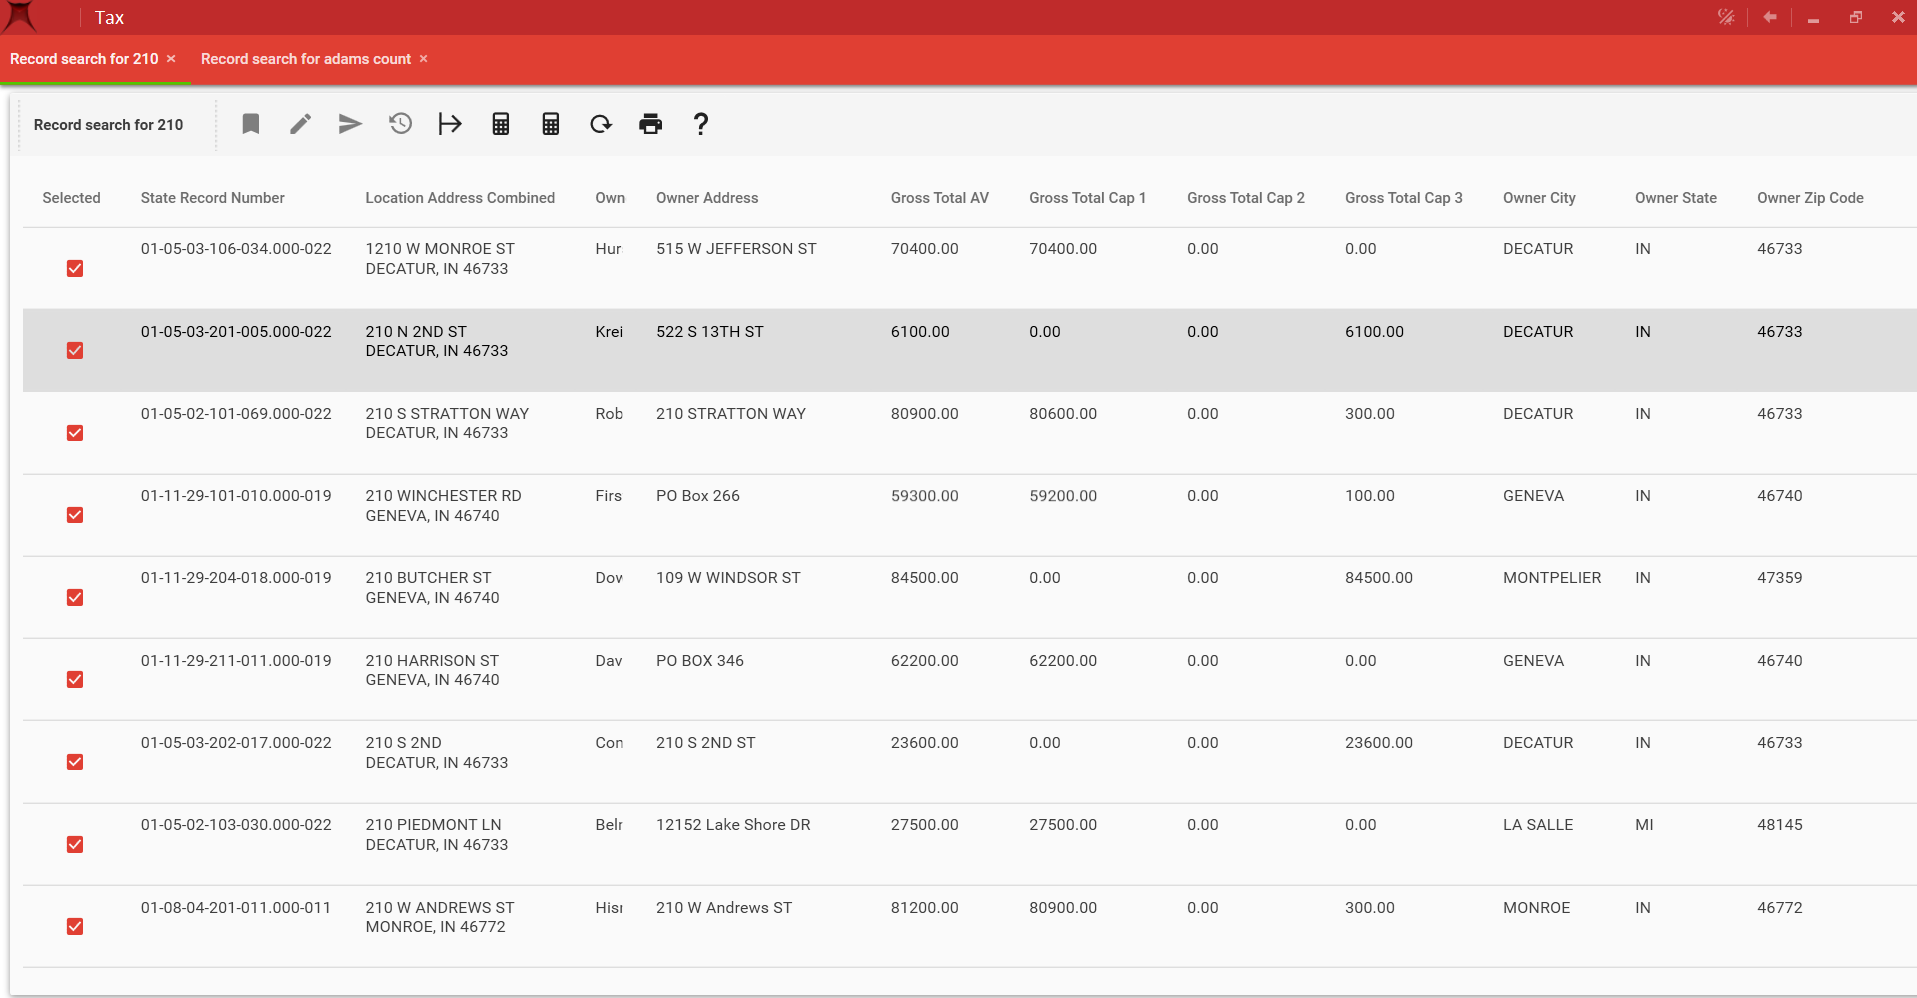The width and height of the screenshot is (1917, 998).
Task: Close the Record search for 210 tab
Action: pos(171,59)
